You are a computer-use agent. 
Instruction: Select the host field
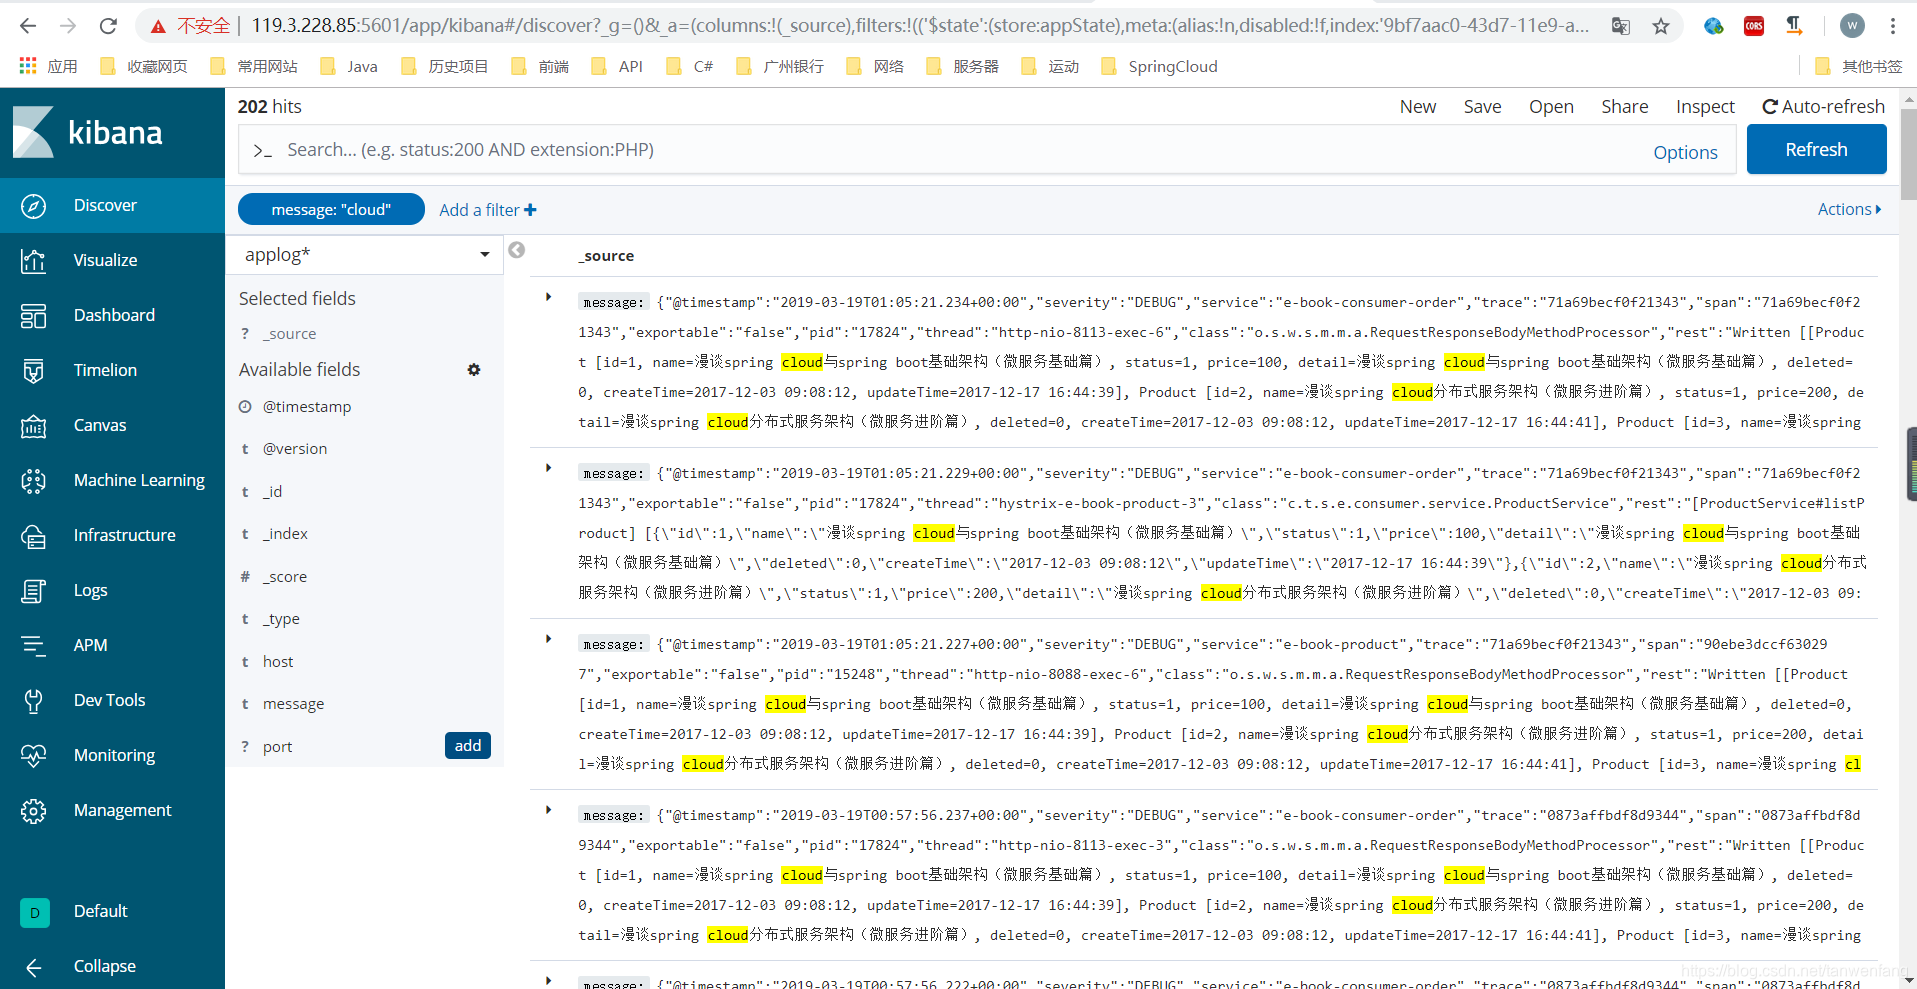278,662
